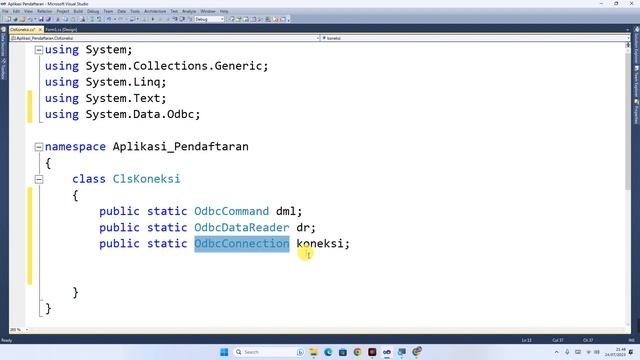Open Microsoft Store from the taskbar

(343, 352)
